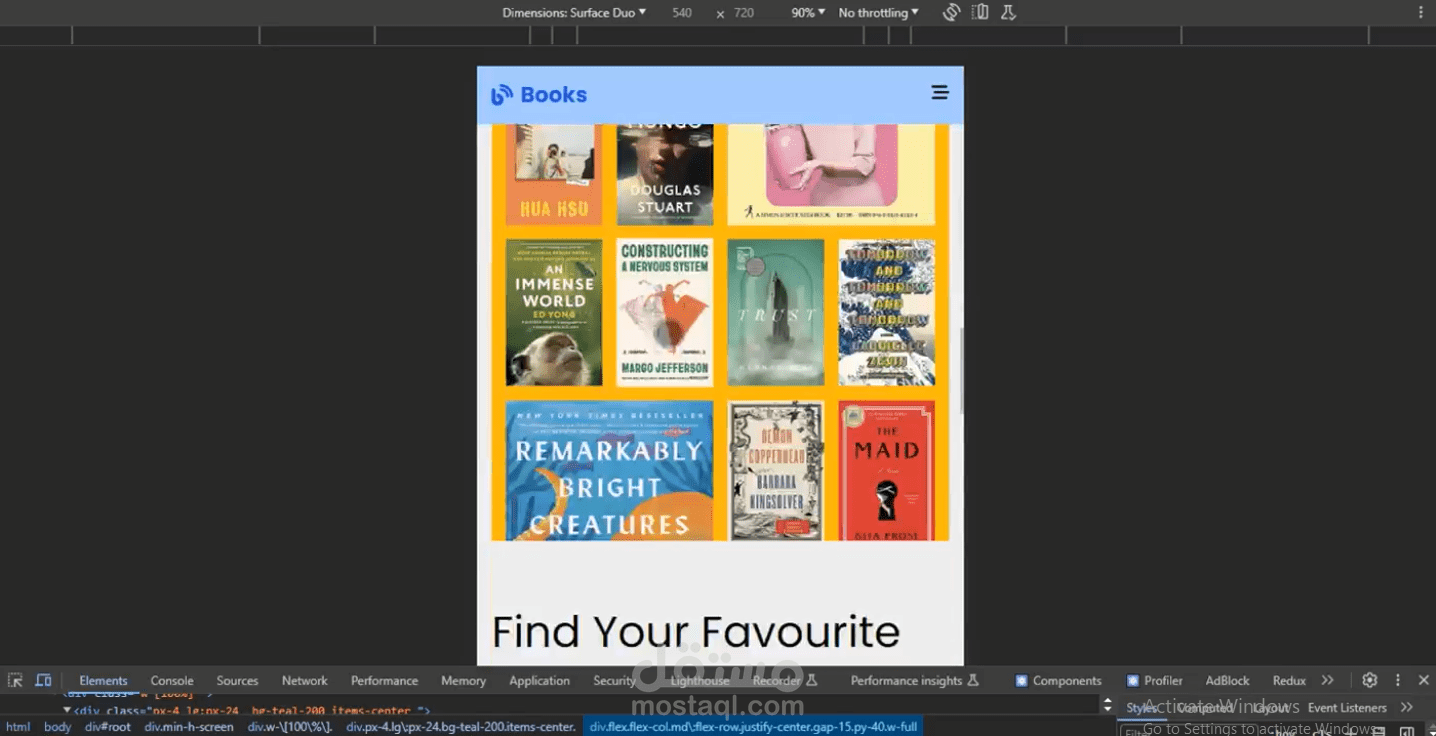Click the rotate device orientation icon
The height and width of the screenshot is (736, 1436).
951,13
